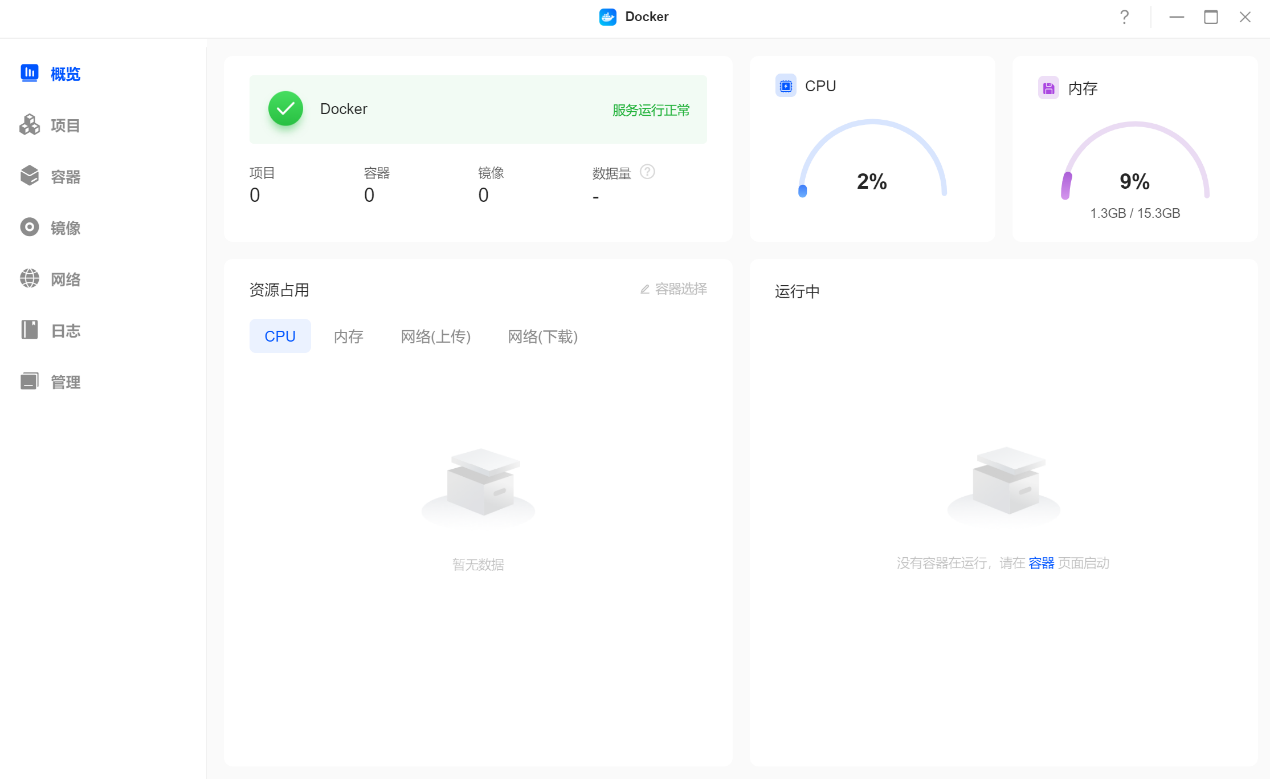The image size is (1270, 779).
Task: Click the empty box illustration under 运行中
Action: click(1004, 484)
